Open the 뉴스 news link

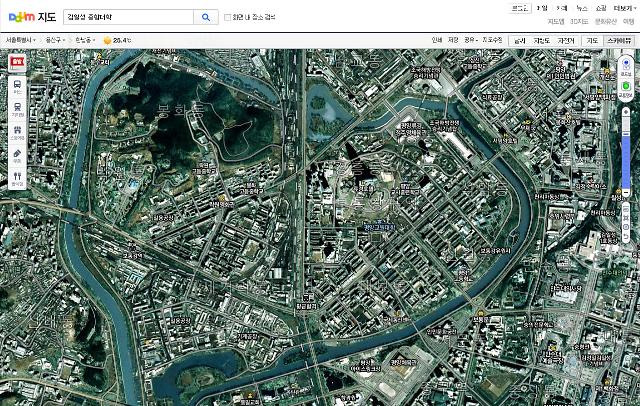point(582,8)
